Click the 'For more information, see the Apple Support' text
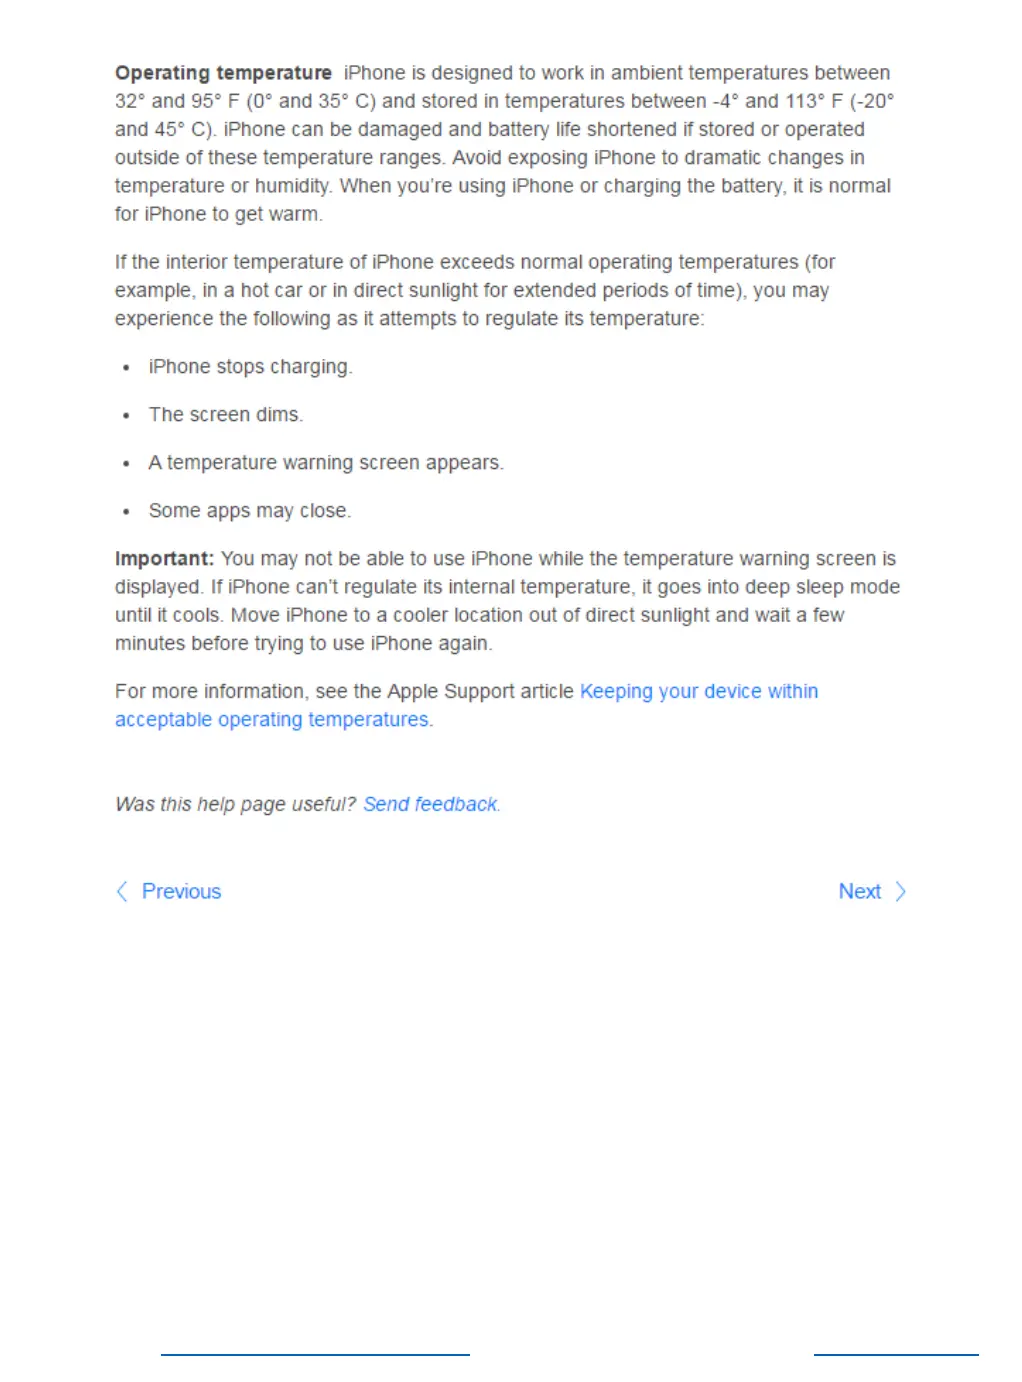The width and height of the screenshot is (1022, 1382). (x=344, y=691)
